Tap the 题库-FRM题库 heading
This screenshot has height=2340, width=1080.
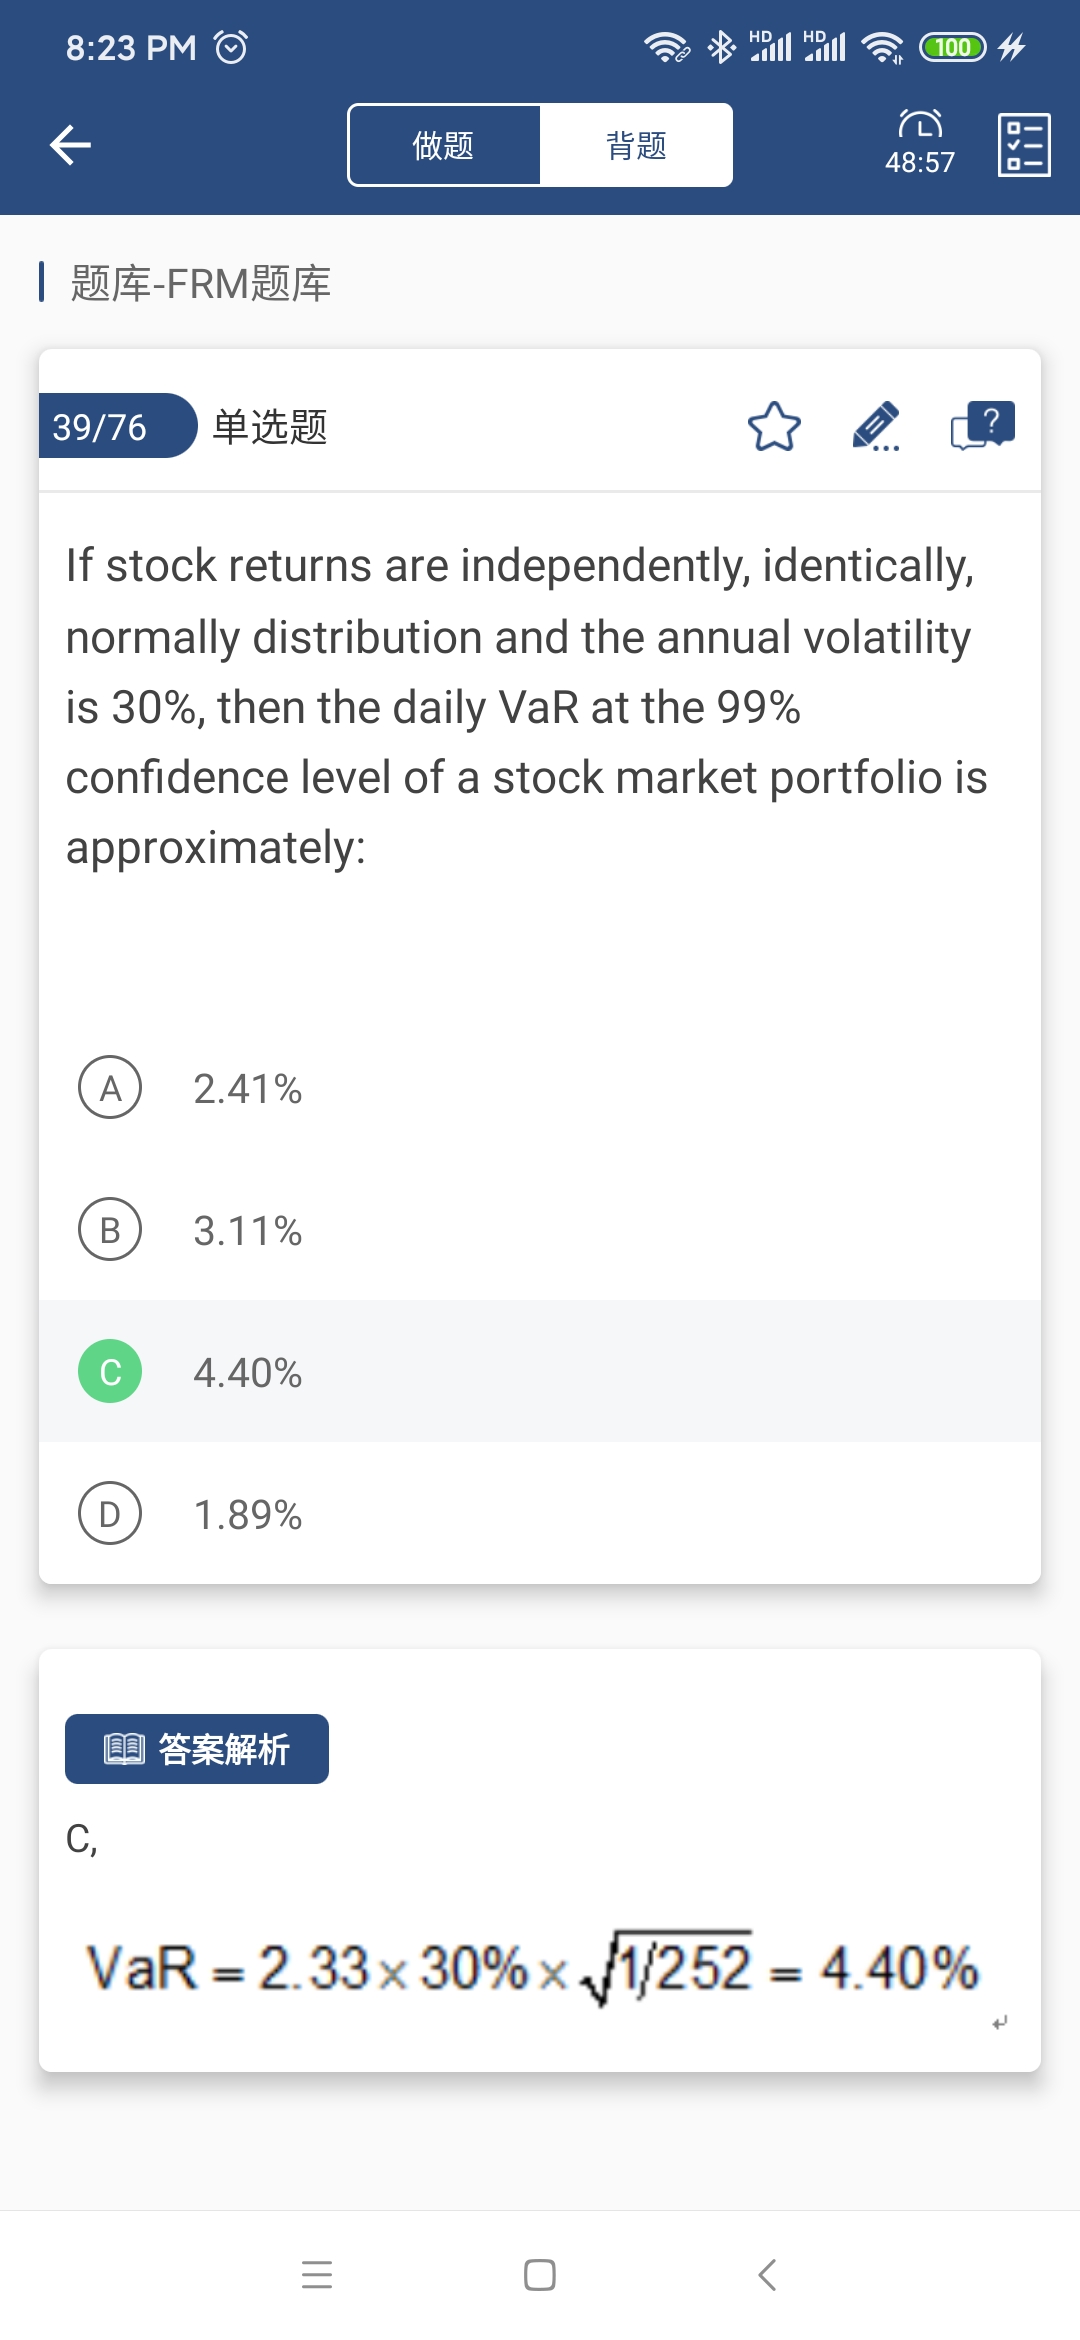(200, 284)
